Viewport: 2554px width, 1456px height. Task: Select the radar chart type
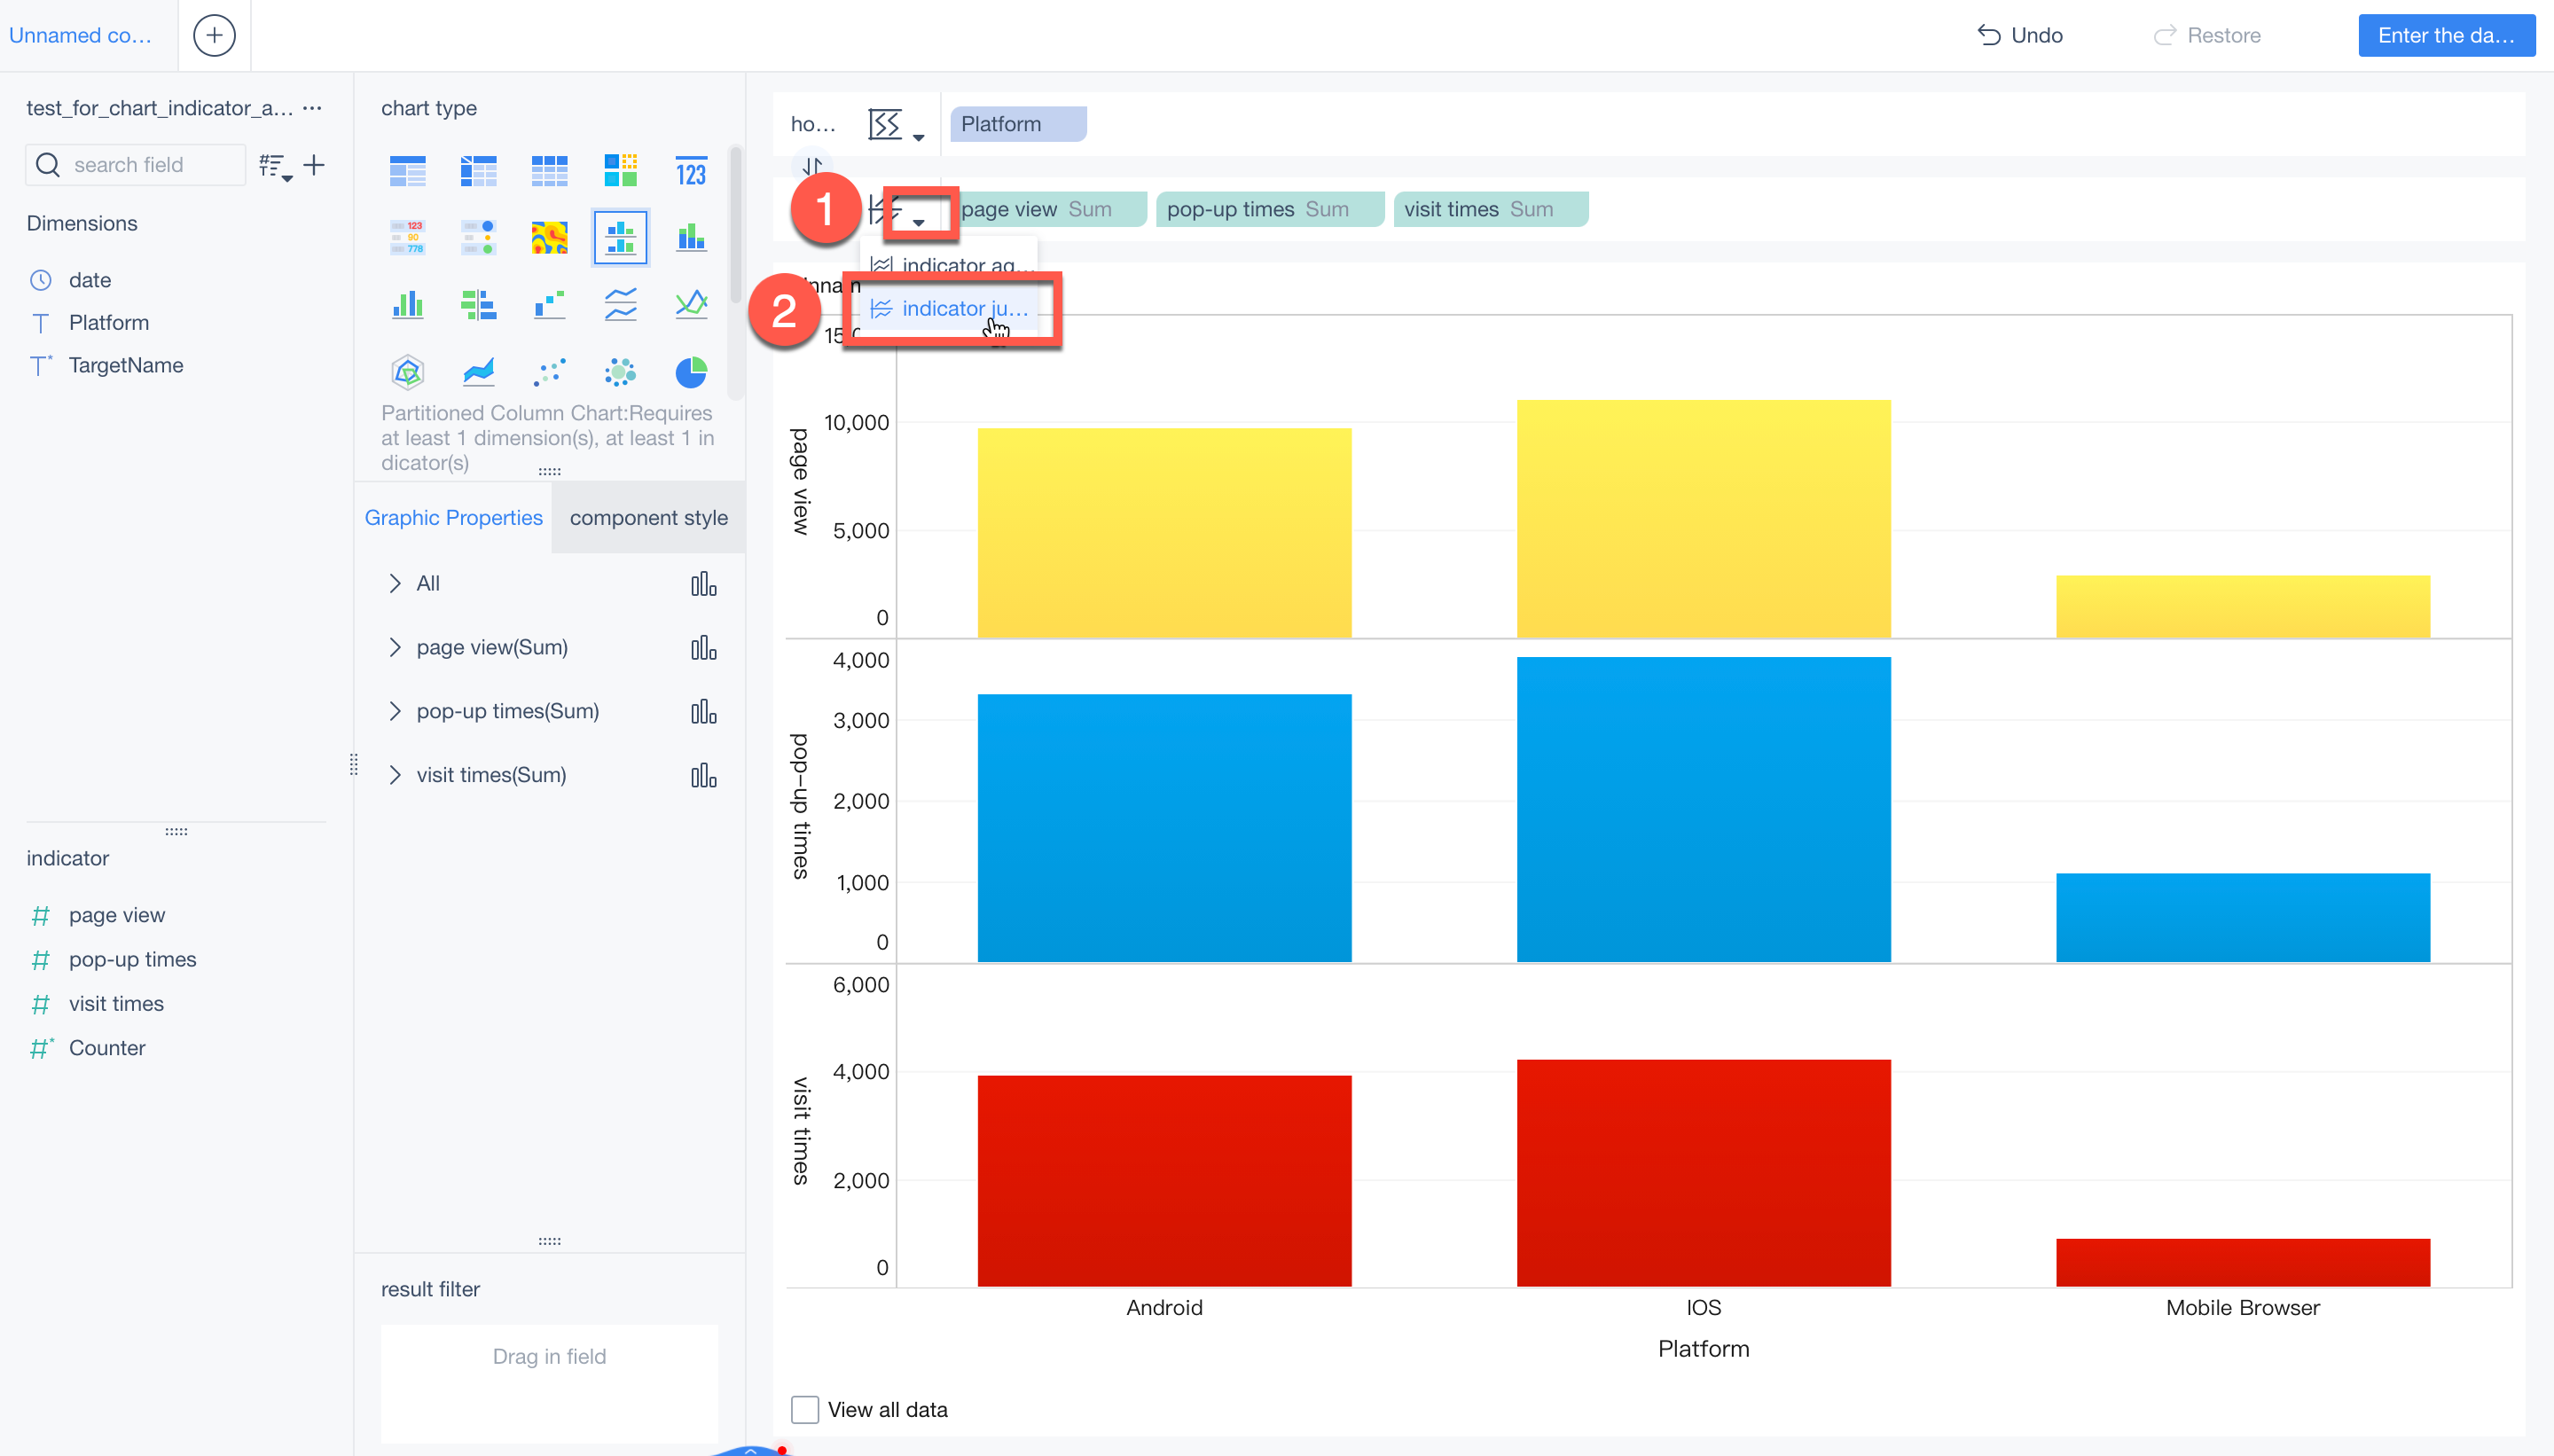(407, 372)
